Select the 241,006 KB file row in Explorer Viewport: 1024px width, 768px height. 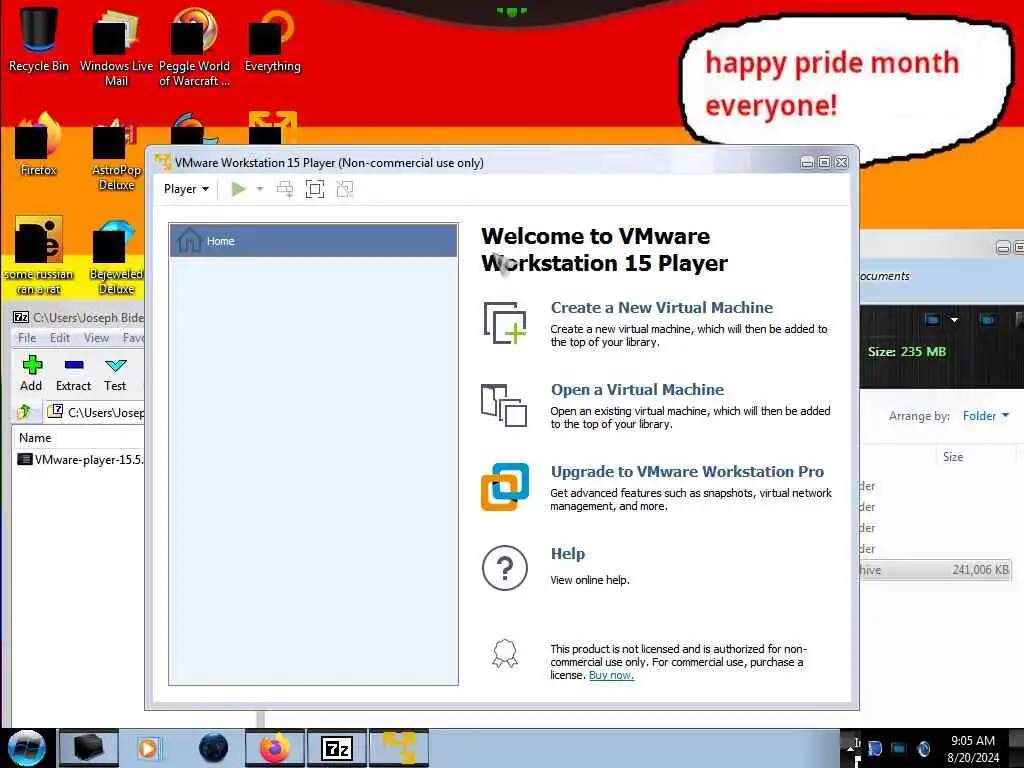click(935, 570)
